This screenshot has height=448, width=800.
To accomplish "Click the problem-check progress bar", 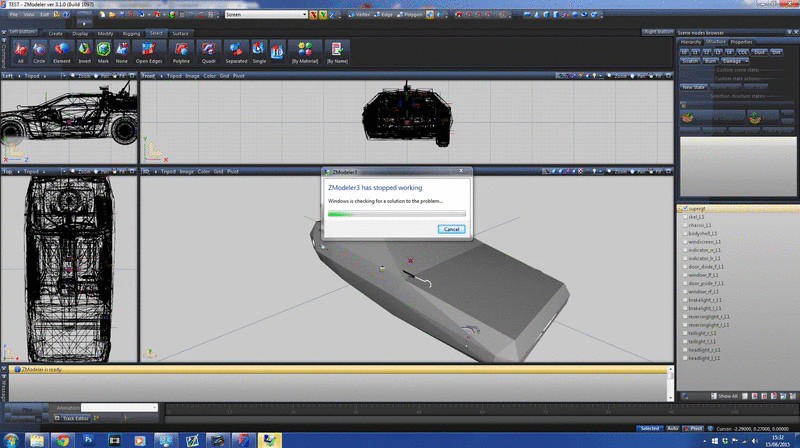I will (x=396, y=214).
